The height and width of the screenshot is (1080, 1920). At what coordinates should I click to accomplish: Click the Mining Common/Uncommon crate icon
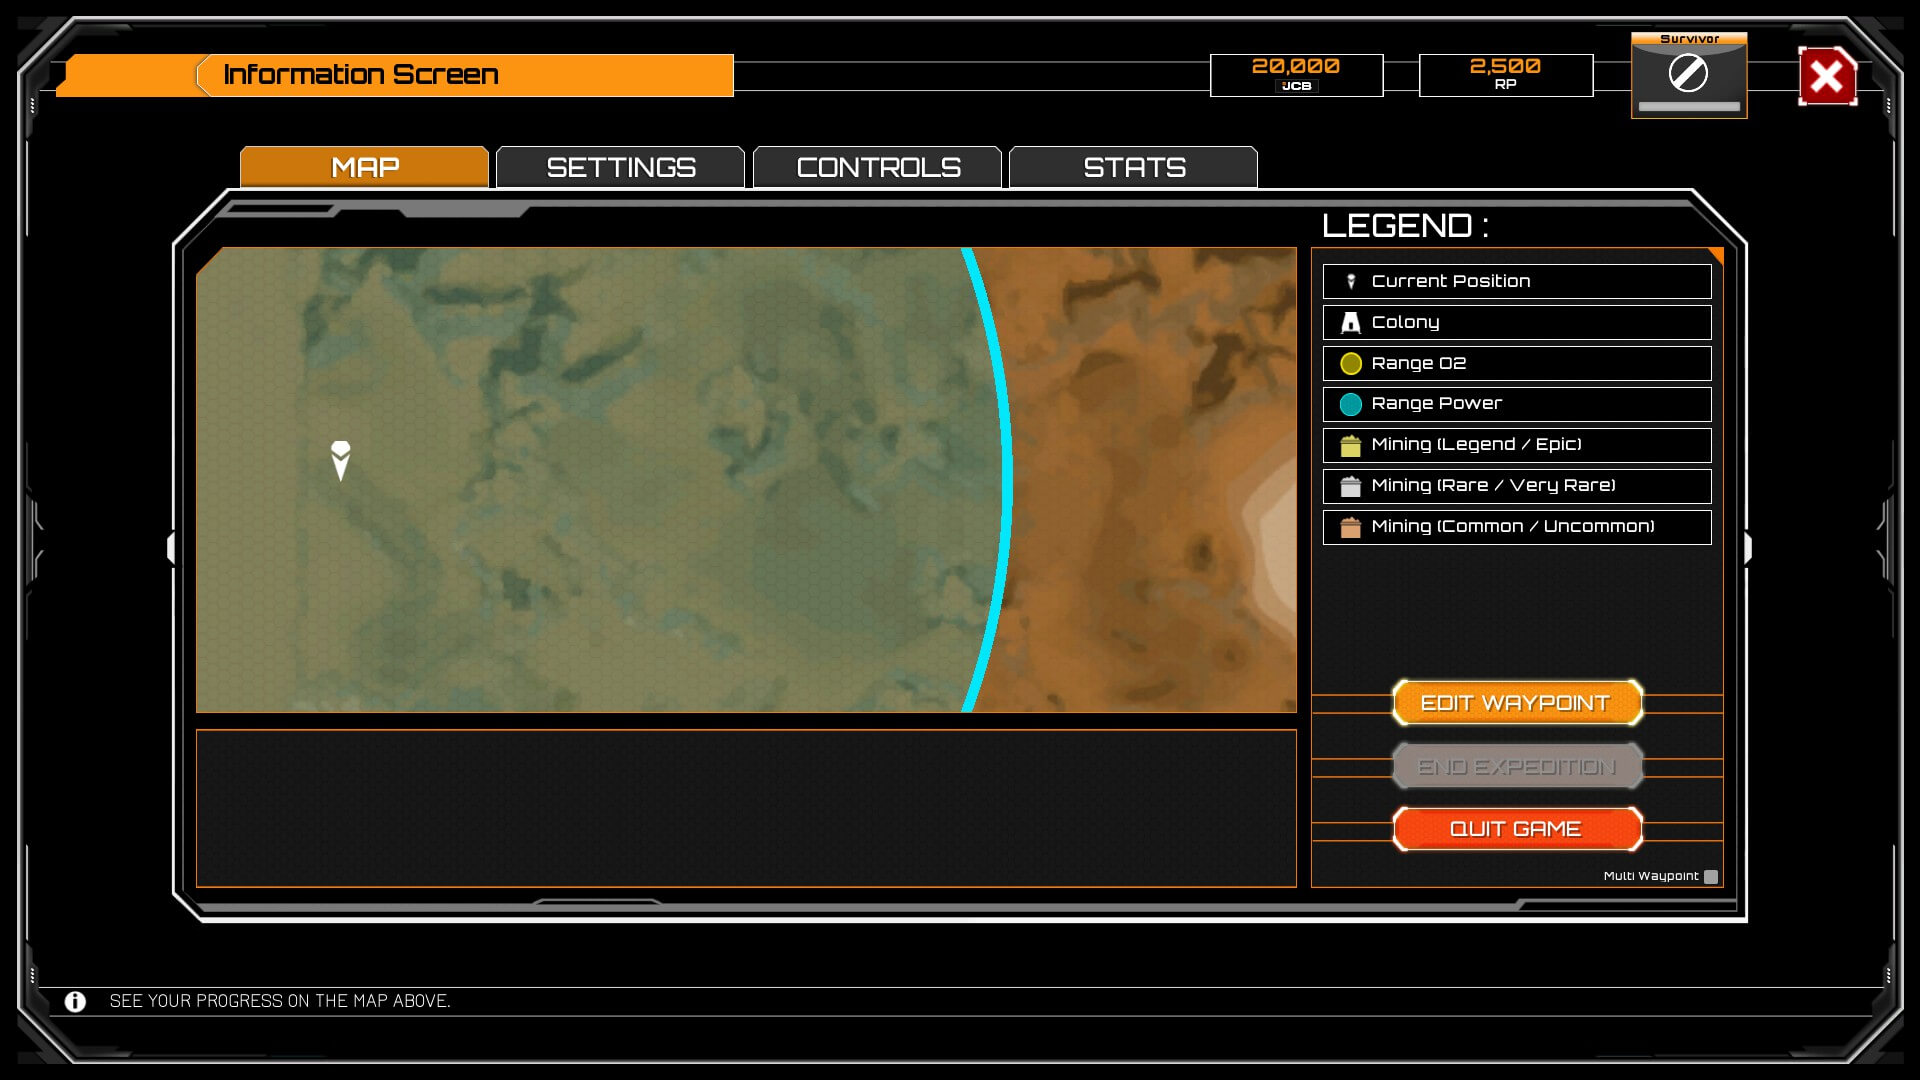(x=1350, y=527)
